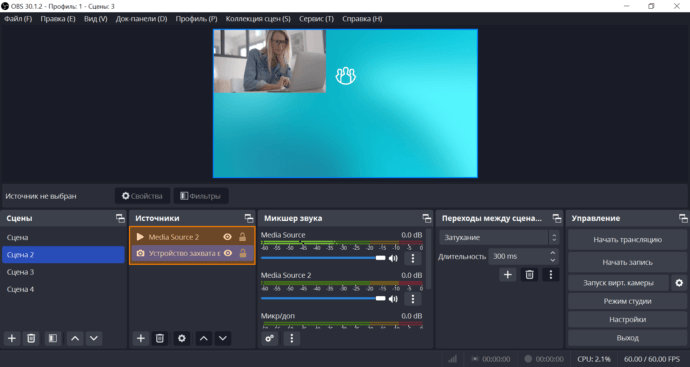Remove scene transition with trash icon
The image size is (690, 367).
point(529,275)
